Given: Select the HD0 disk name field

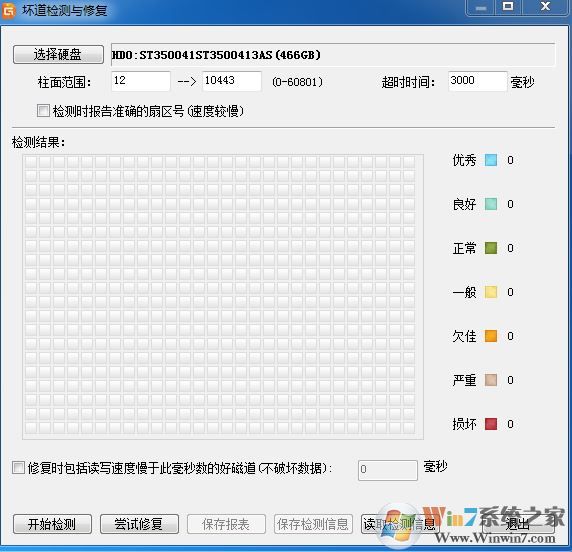Looking at the screenshot, I should click(x=333, y=55).
